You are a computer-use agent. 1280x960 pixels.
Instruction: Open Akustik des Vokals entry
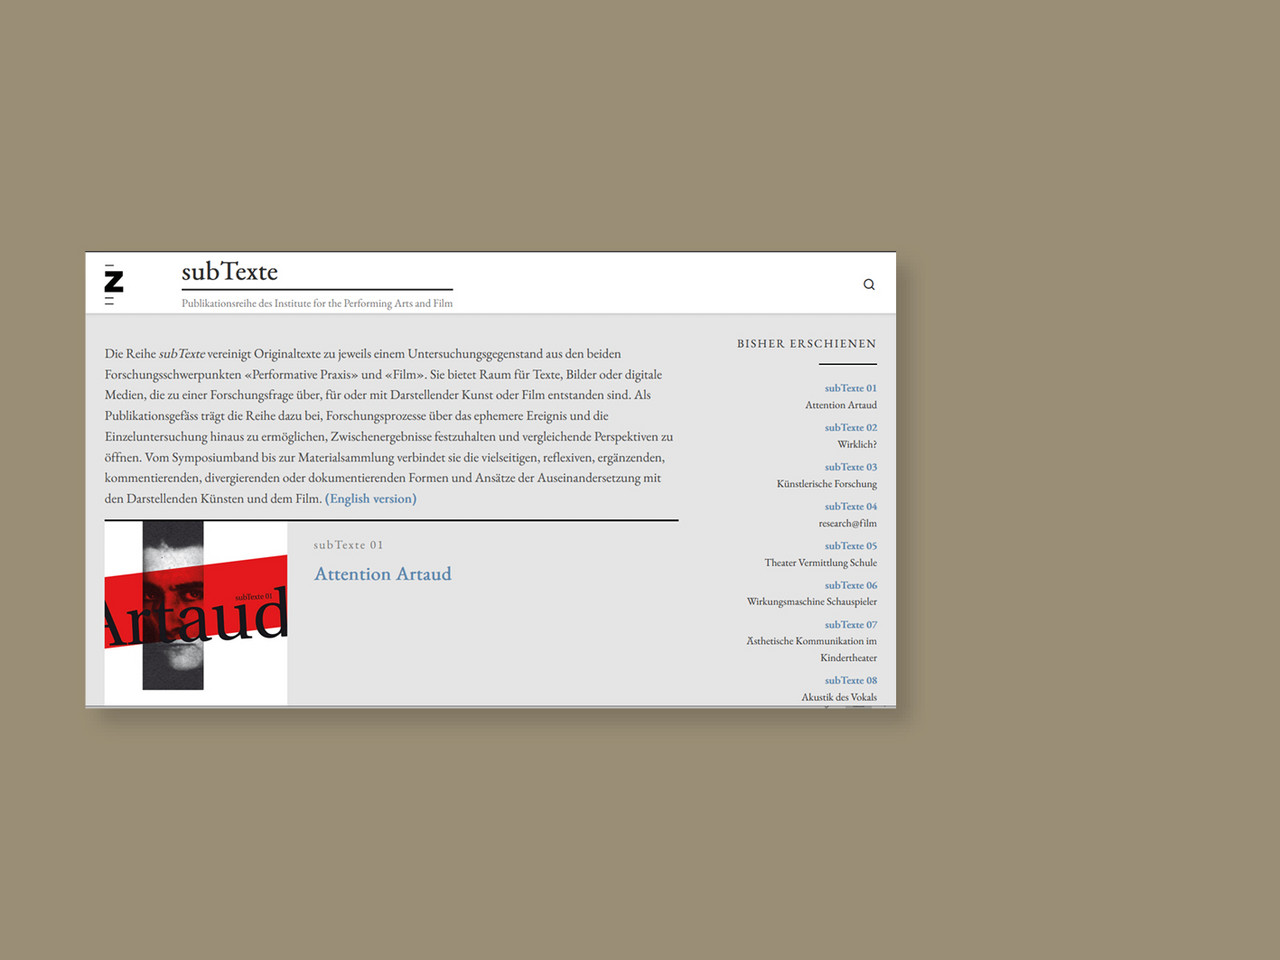tap(838, 697)
